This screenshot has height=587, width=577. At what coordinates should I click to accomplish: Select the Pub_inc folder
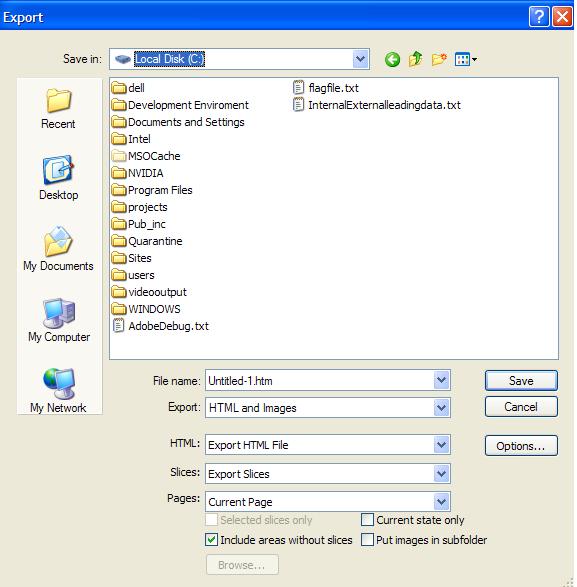coord(139,224)
